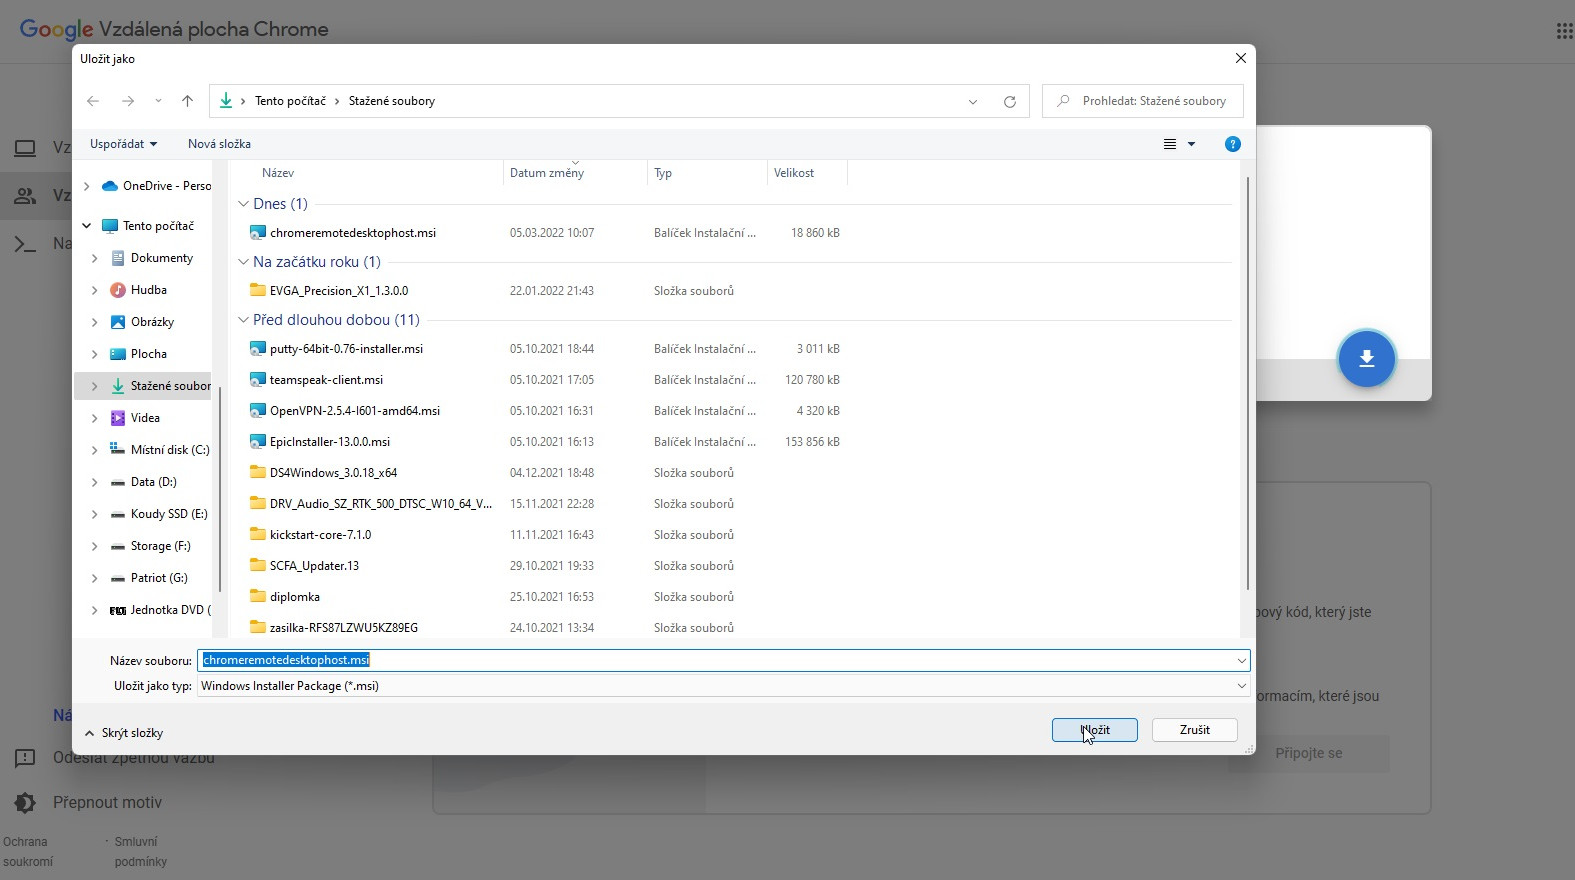Click Přepnout motiv in Chrome page
Viewport: 1575px width, 880px height.
[x=107, y=802]
